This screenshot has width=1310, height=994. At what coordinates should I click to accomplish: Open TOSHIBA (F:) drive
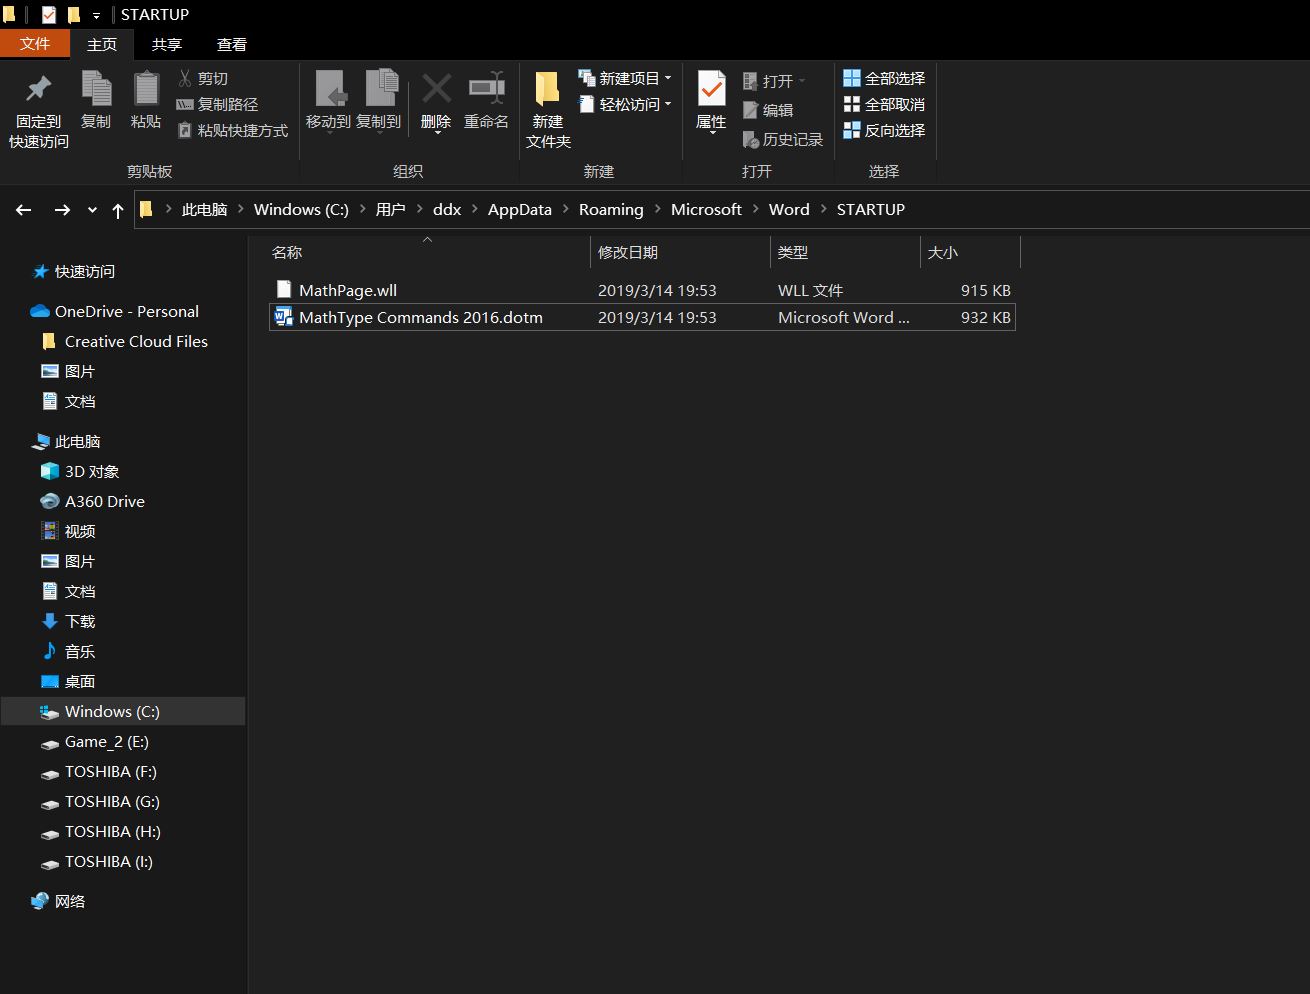pos(110,772)
